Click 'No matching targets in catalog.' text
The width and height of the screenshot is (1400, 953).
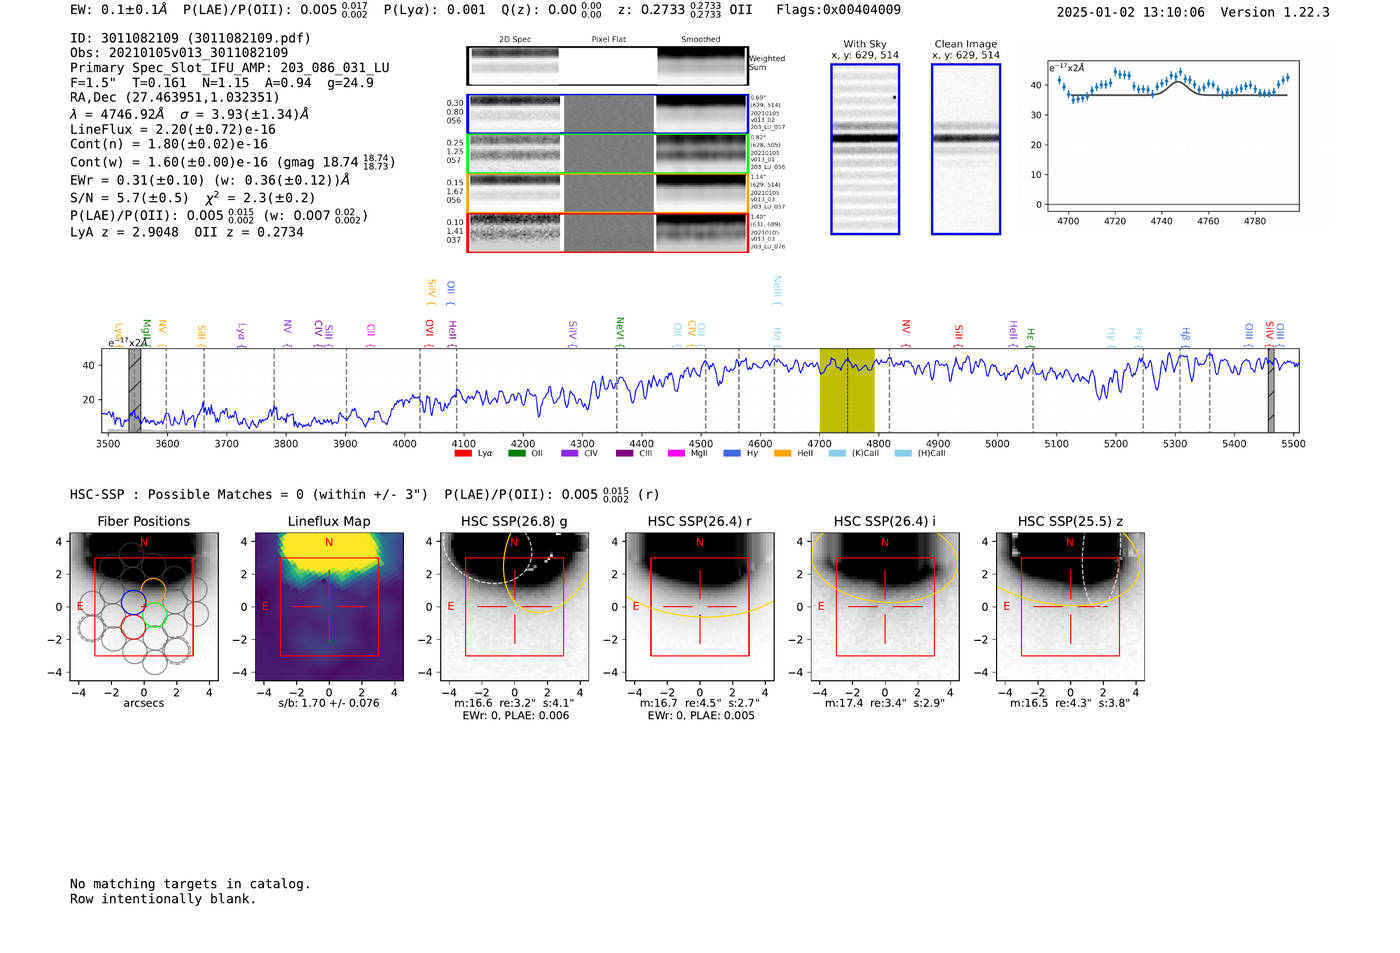coord(190,884)
